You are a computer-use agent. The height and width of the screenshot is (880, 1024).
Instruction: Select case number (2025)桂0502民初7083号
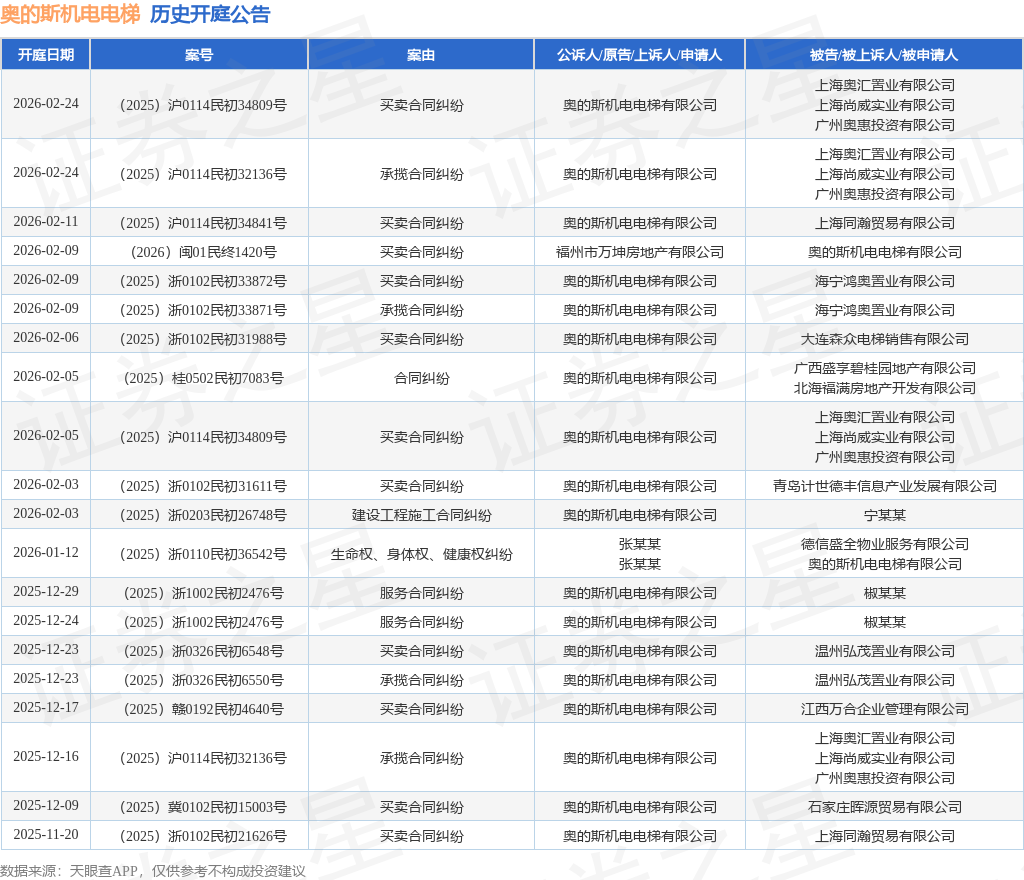coord(203,378)
